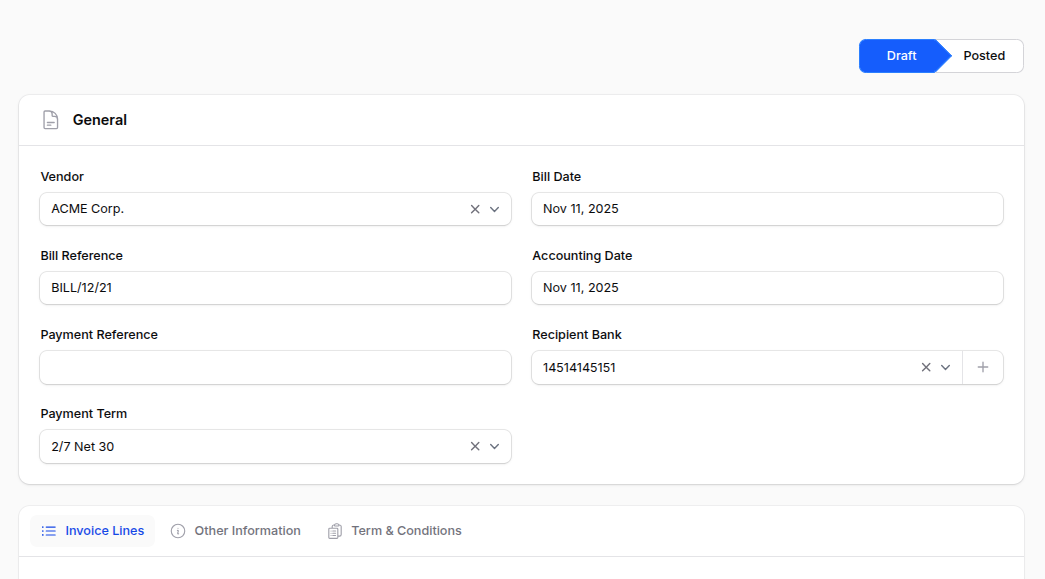Focus the Payment Reference input field
The height and width of the screenshot is (579, 1045).
[x=275, y=367]
